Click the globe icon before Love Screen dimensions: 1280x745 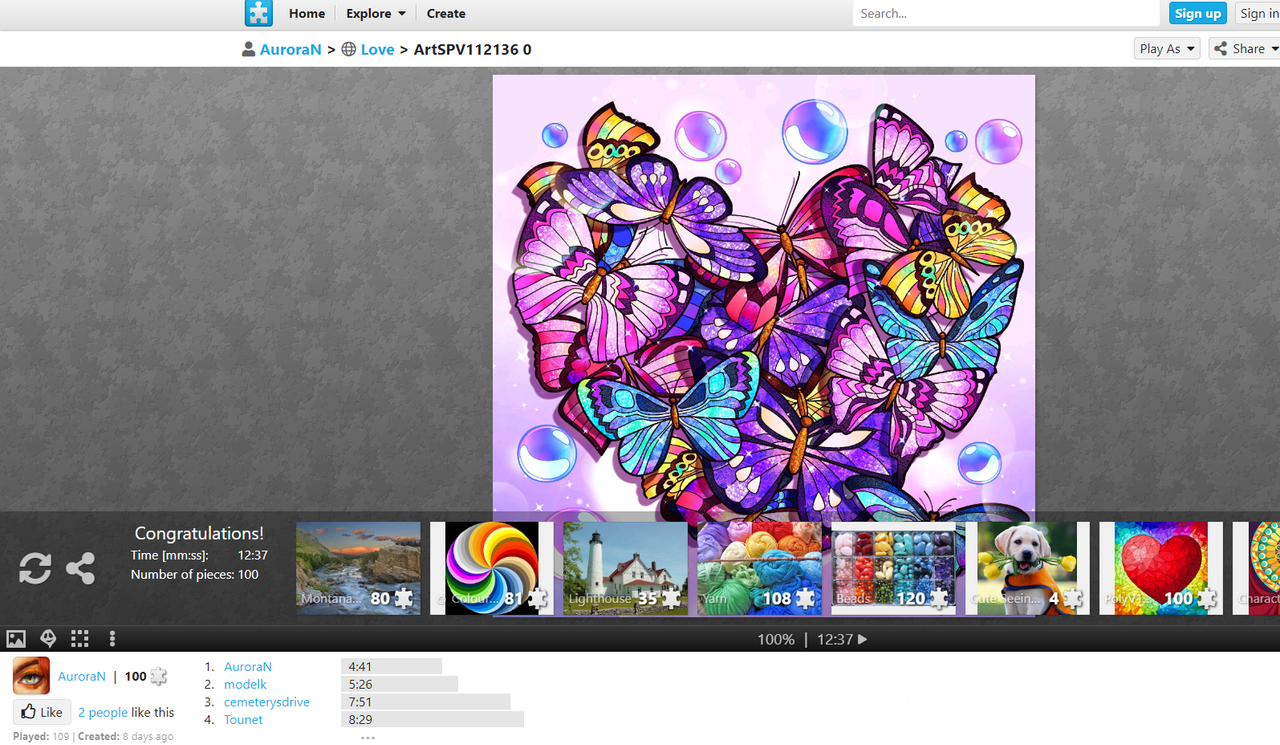pyautogui.click(x=349, y=49)
